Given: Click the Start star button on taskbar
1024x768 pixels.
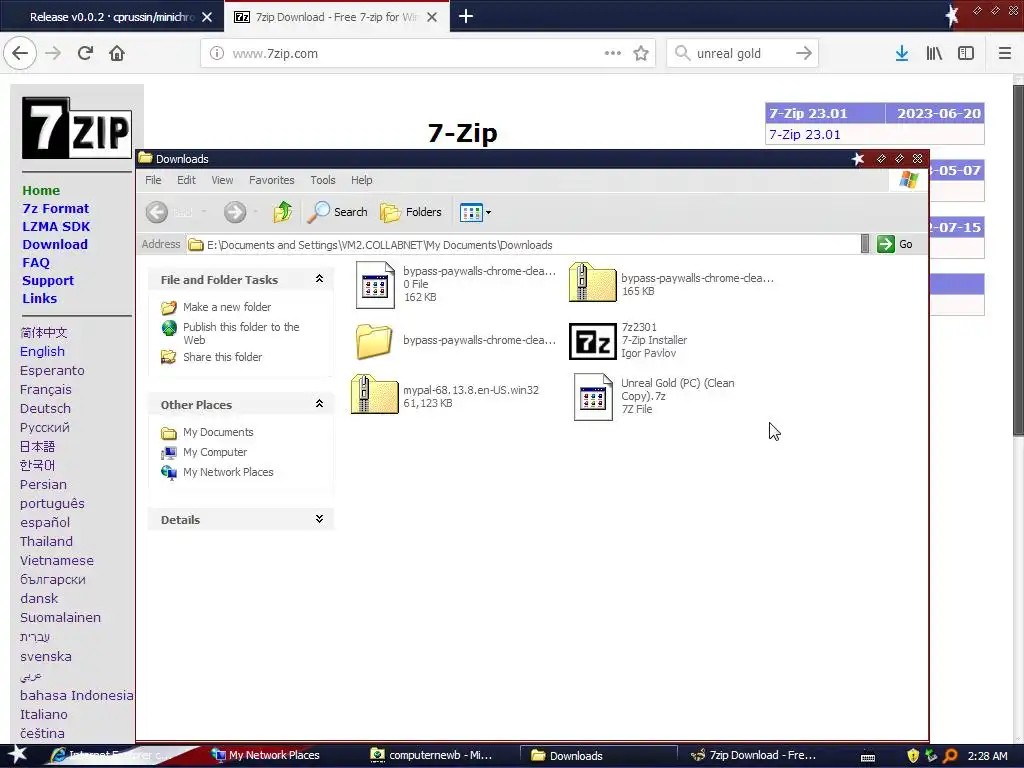Looking at the screenshot, I should pos(17,755).
